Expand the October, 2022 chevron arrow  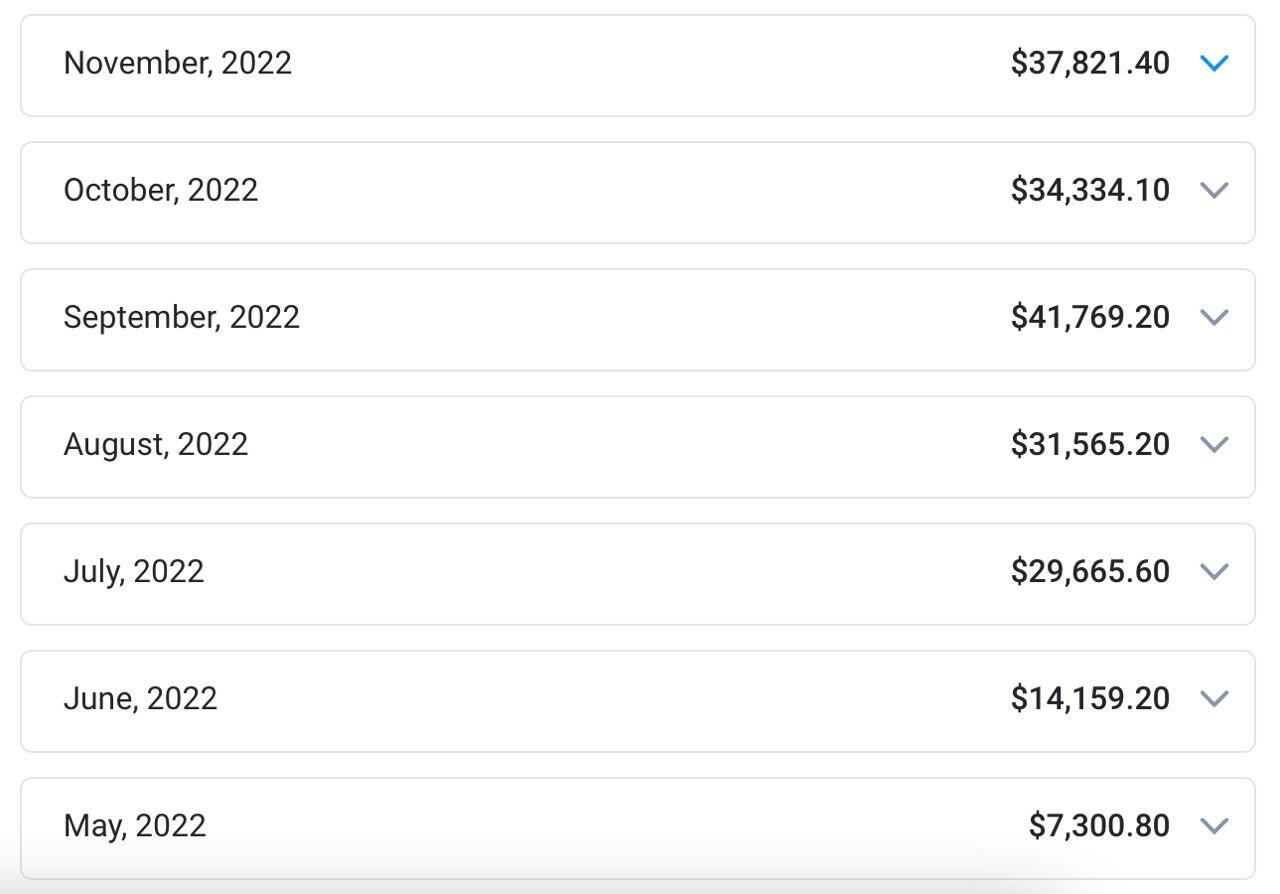[1213, 190]
